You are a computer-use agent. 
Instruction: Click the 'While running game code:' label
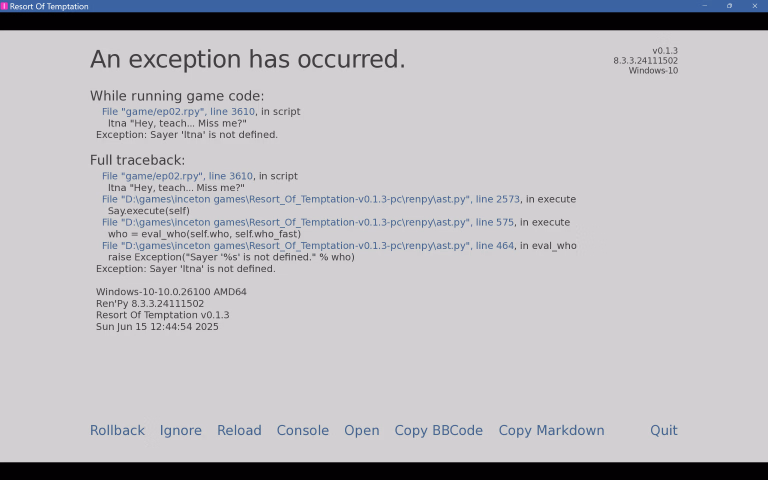click(177, 96)
